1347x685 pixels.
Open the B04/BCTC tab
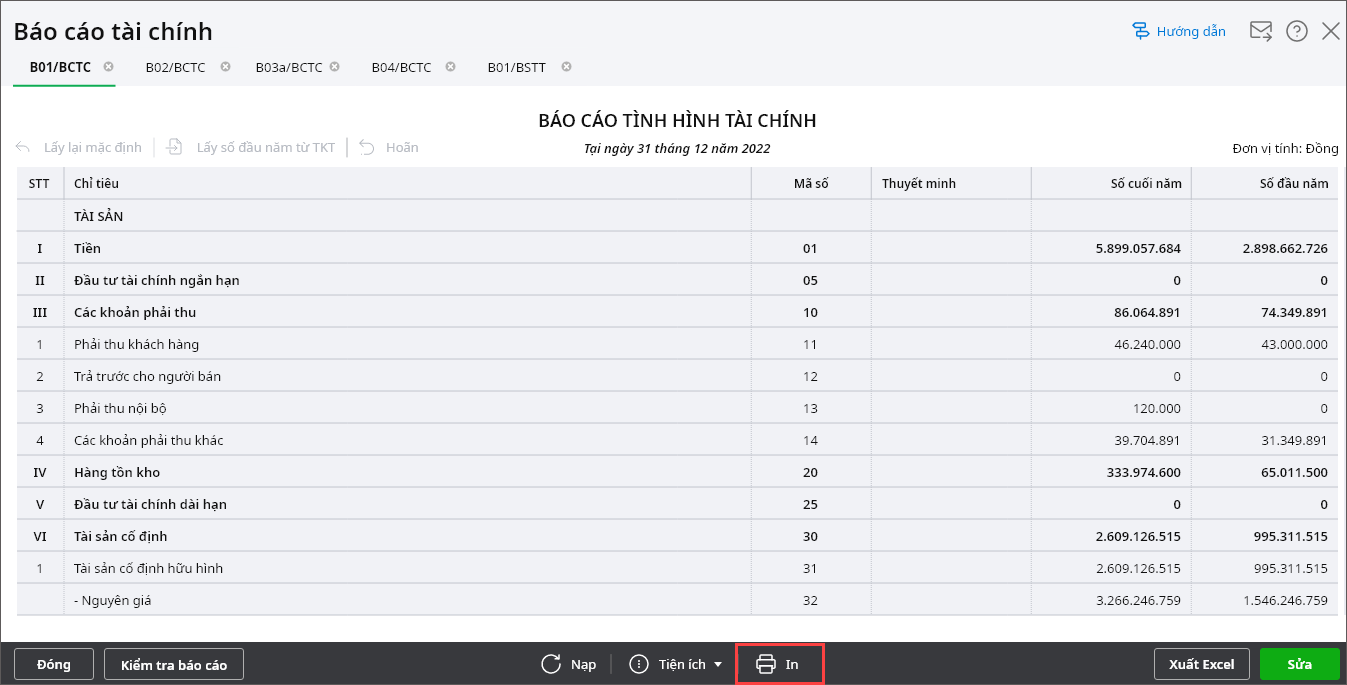point(401,67)
